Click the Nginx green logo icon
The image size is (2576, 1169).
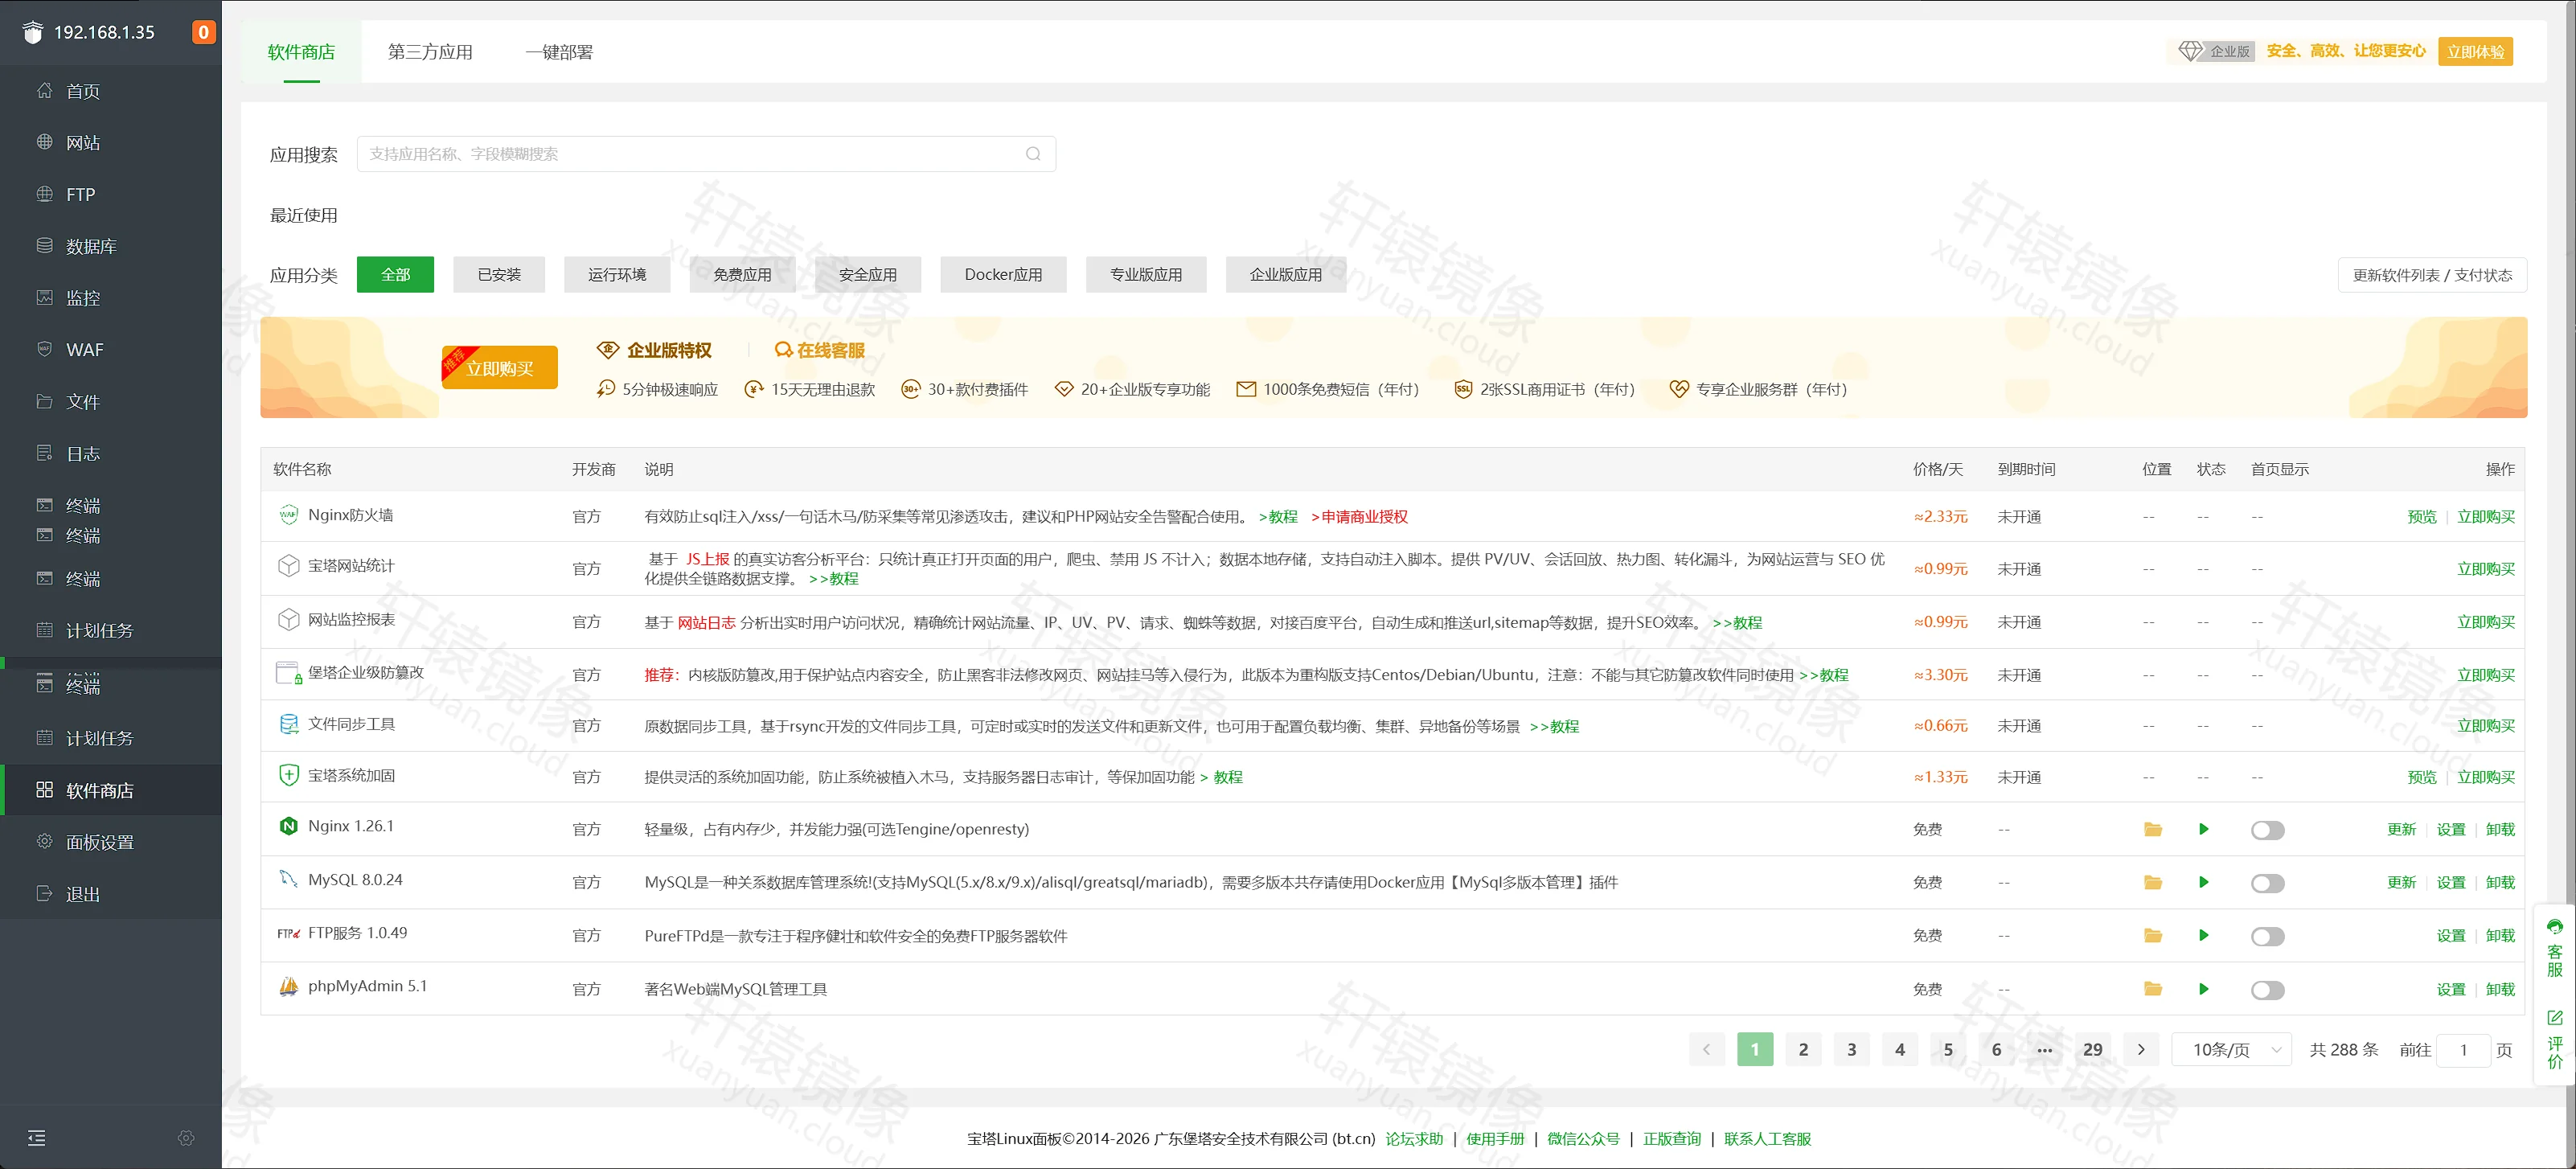pyautogui.click(x=288, y=826)
